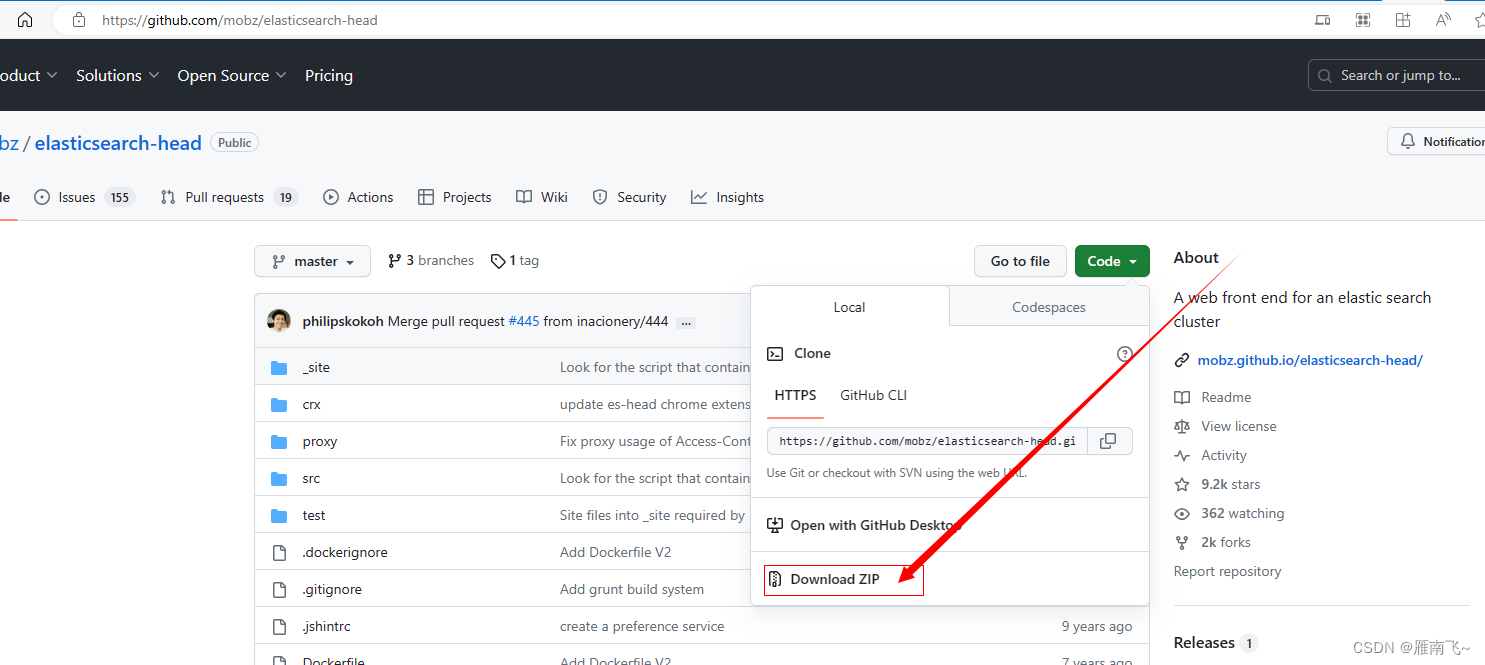Switch to the Codespaces tab
Viewport: 1485px width, 665px height.
tap(1049, 307)
